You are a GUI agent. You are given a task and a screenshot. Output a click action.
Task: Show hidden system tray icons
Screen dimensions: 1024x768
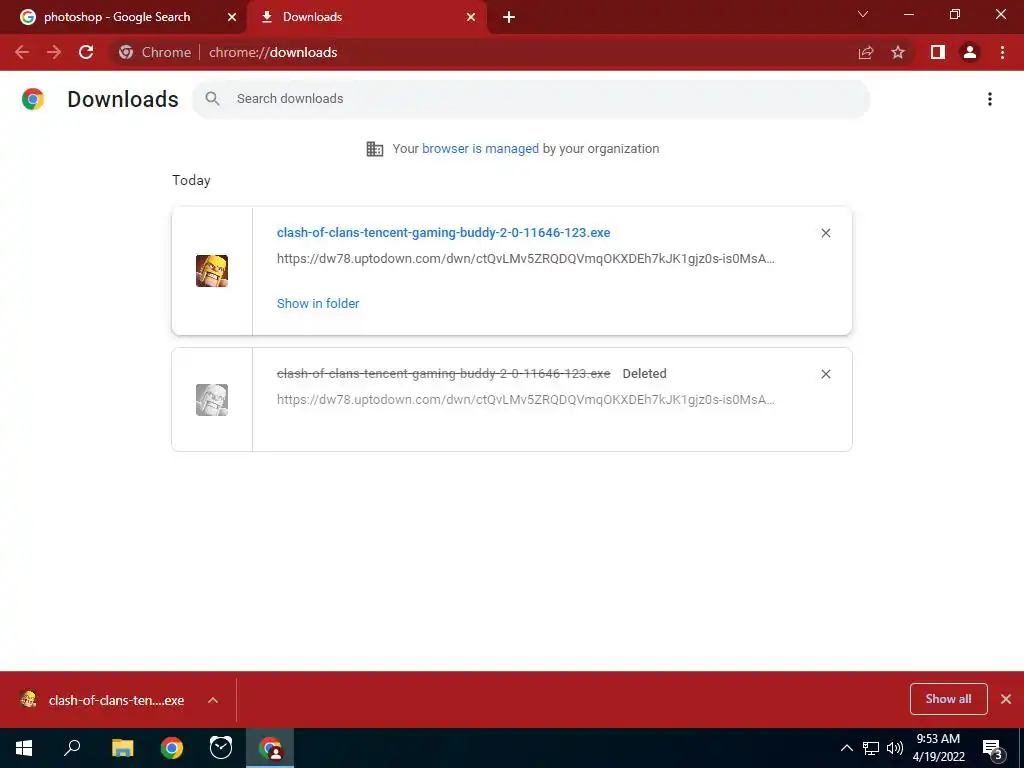click(846, 748)
